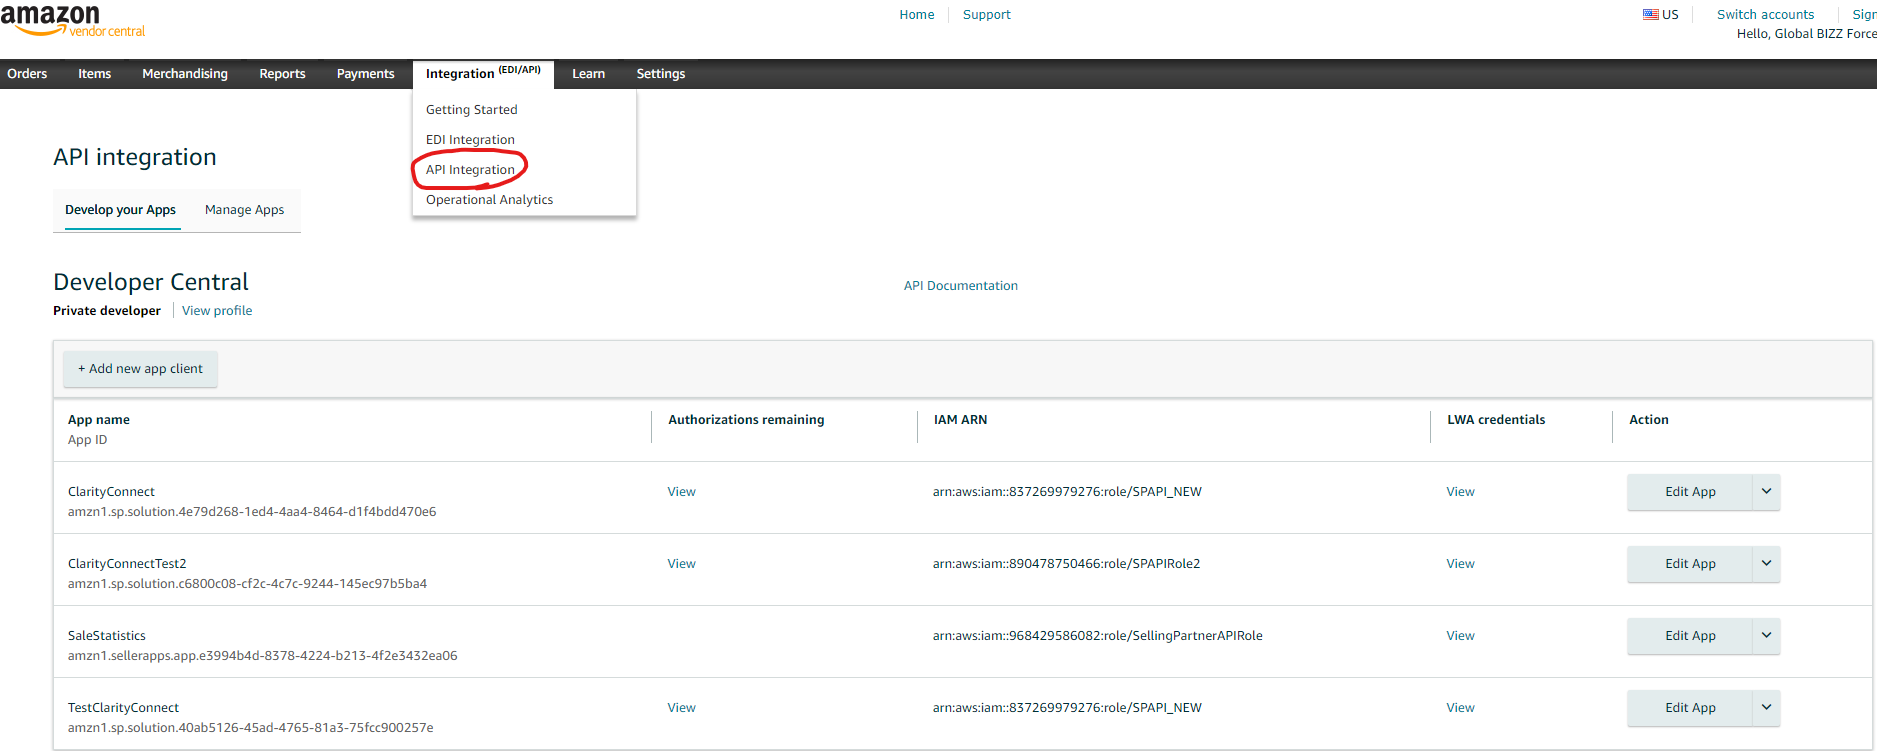Click the IAM ARN column header

(x=960, y=420)
